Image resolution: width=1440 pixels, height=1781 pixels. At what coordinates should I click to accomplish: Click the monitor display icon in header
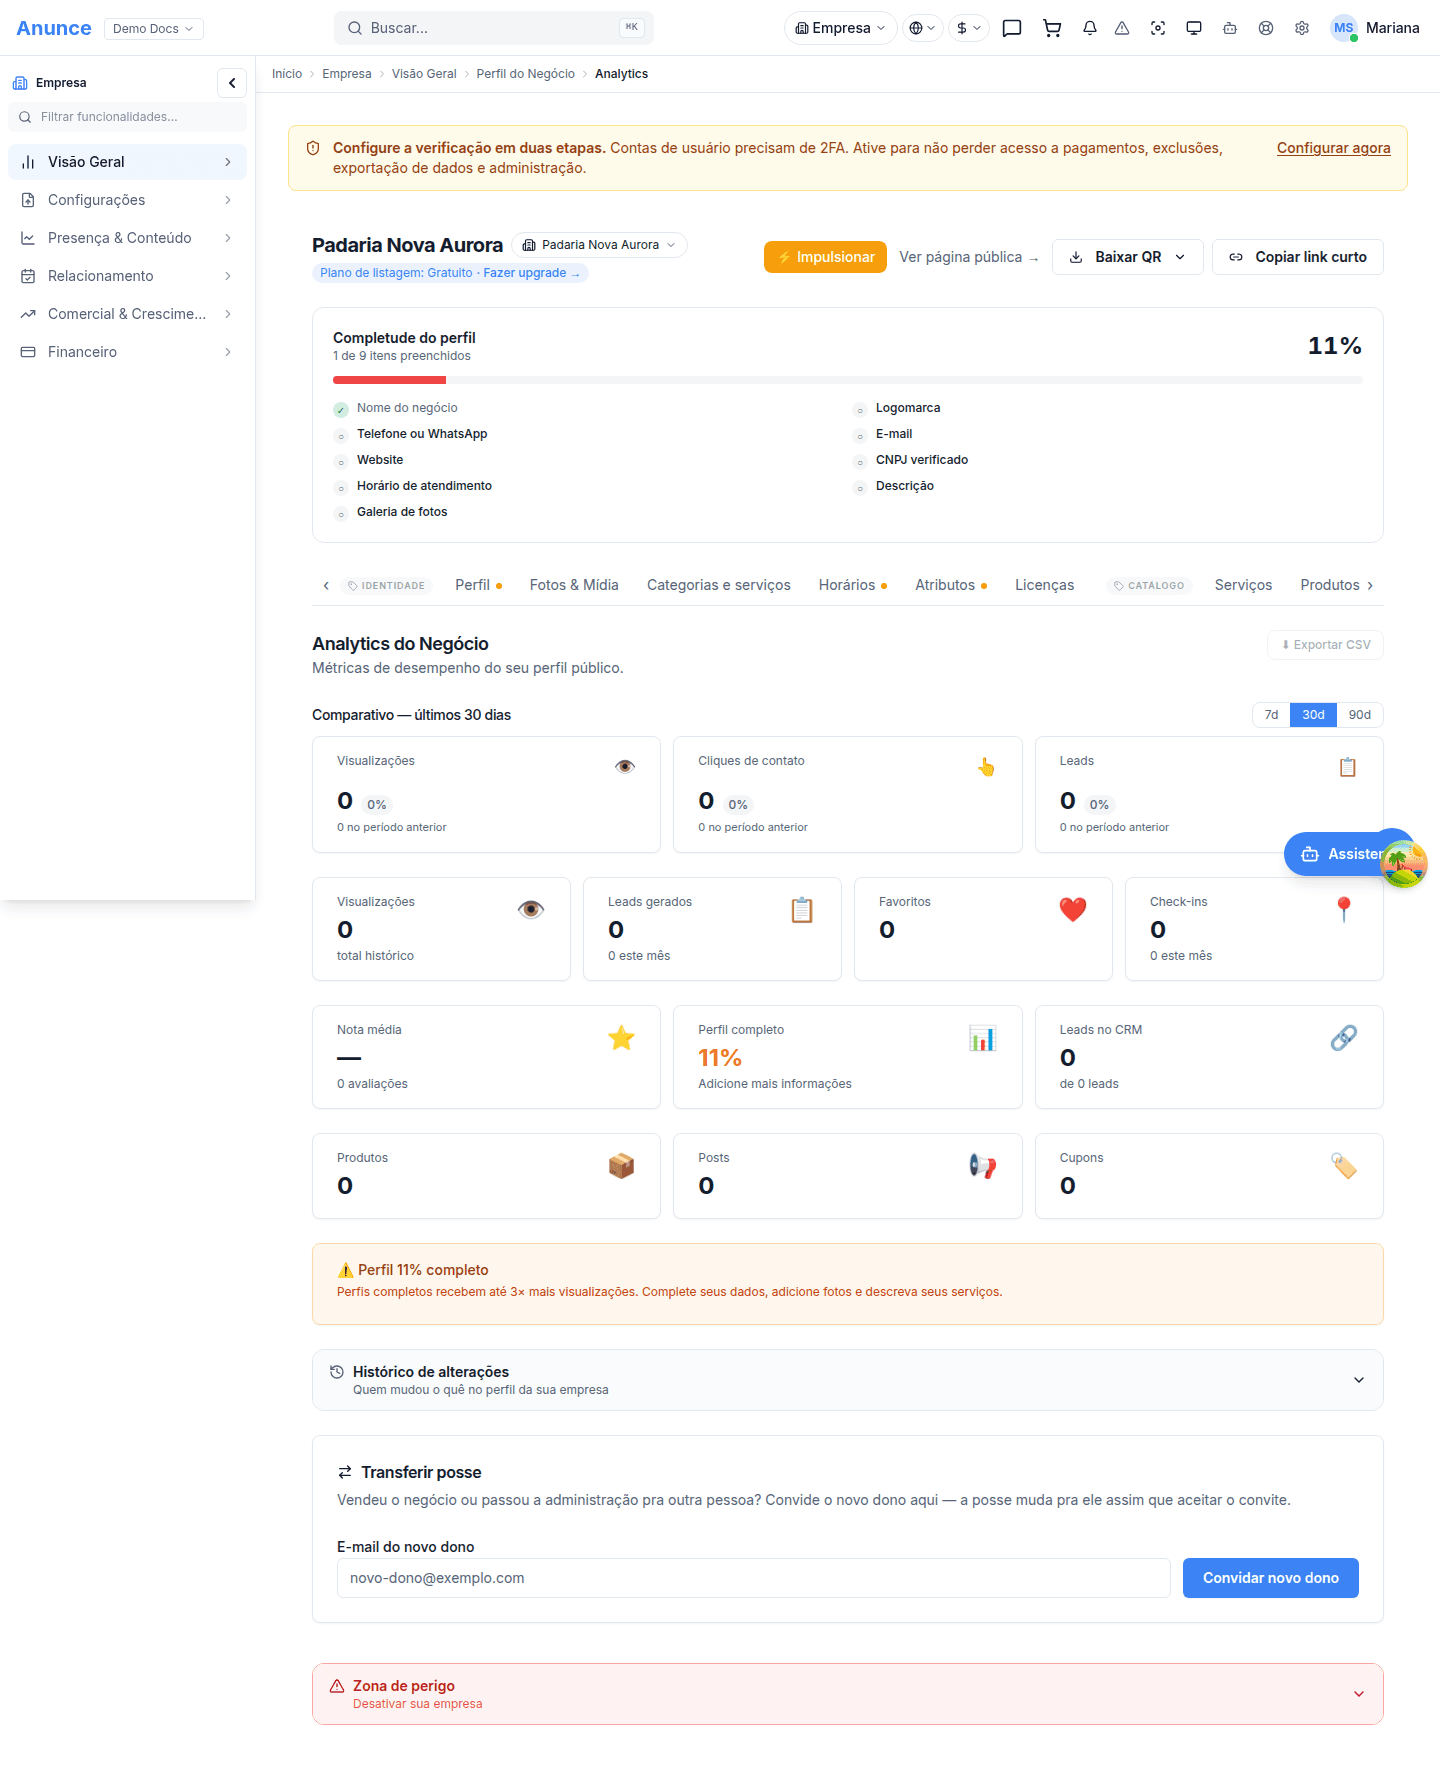(x=1194, y=28)
